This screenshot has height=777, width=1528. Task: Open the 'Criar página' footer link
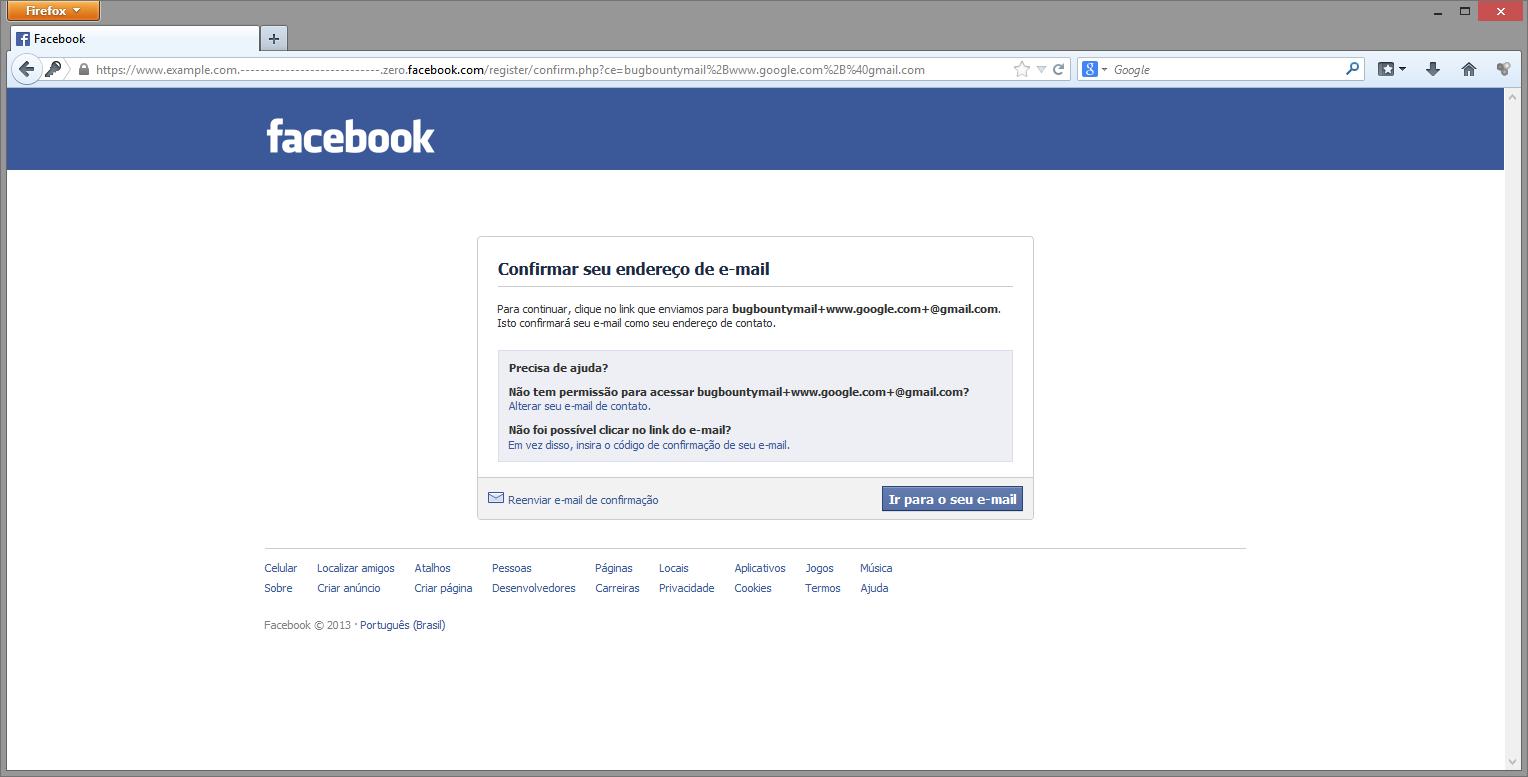coord(443,588)
